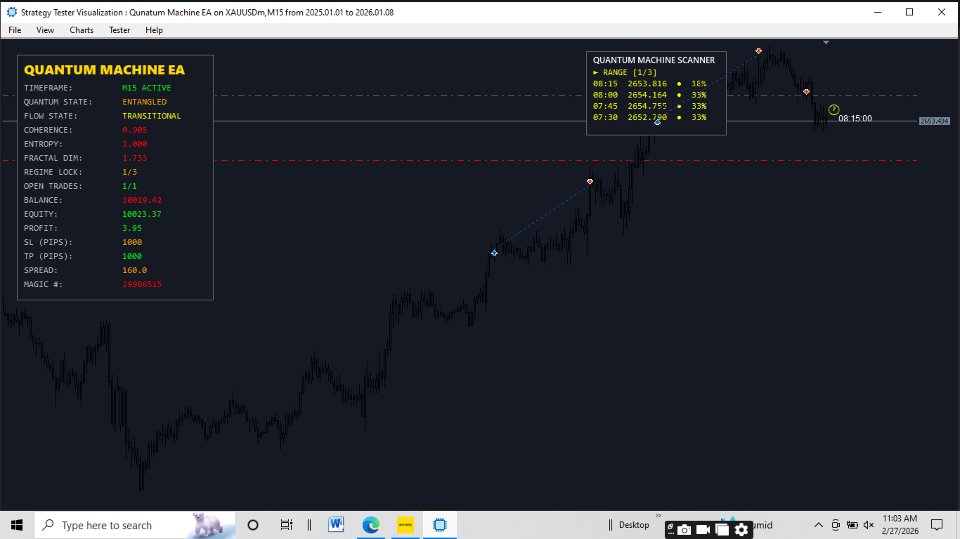Open Task View on the taskbar
The image size is (960, 539).
(x=286, y=525)
